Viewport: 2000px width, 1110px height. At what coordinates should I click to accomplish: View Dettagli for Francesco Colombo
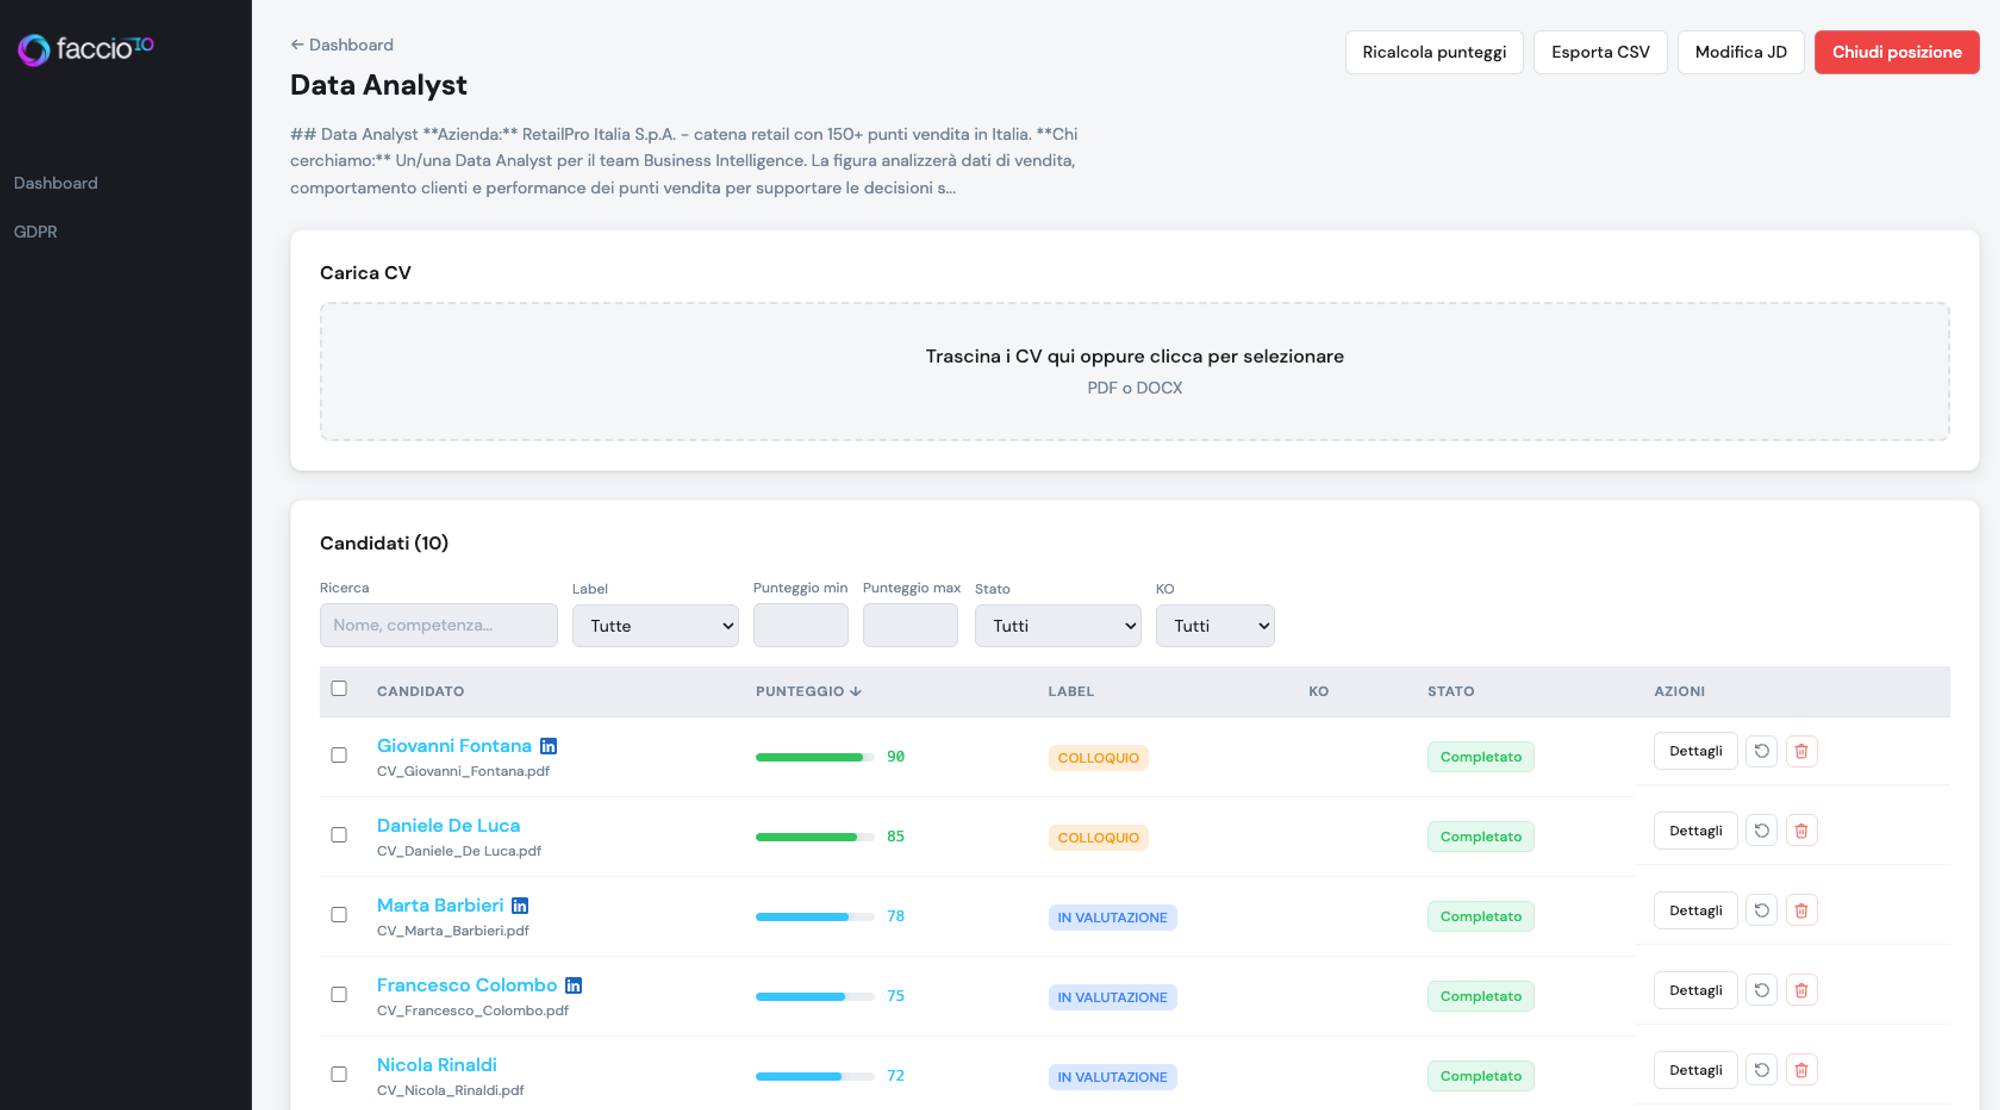(1695, 991)
